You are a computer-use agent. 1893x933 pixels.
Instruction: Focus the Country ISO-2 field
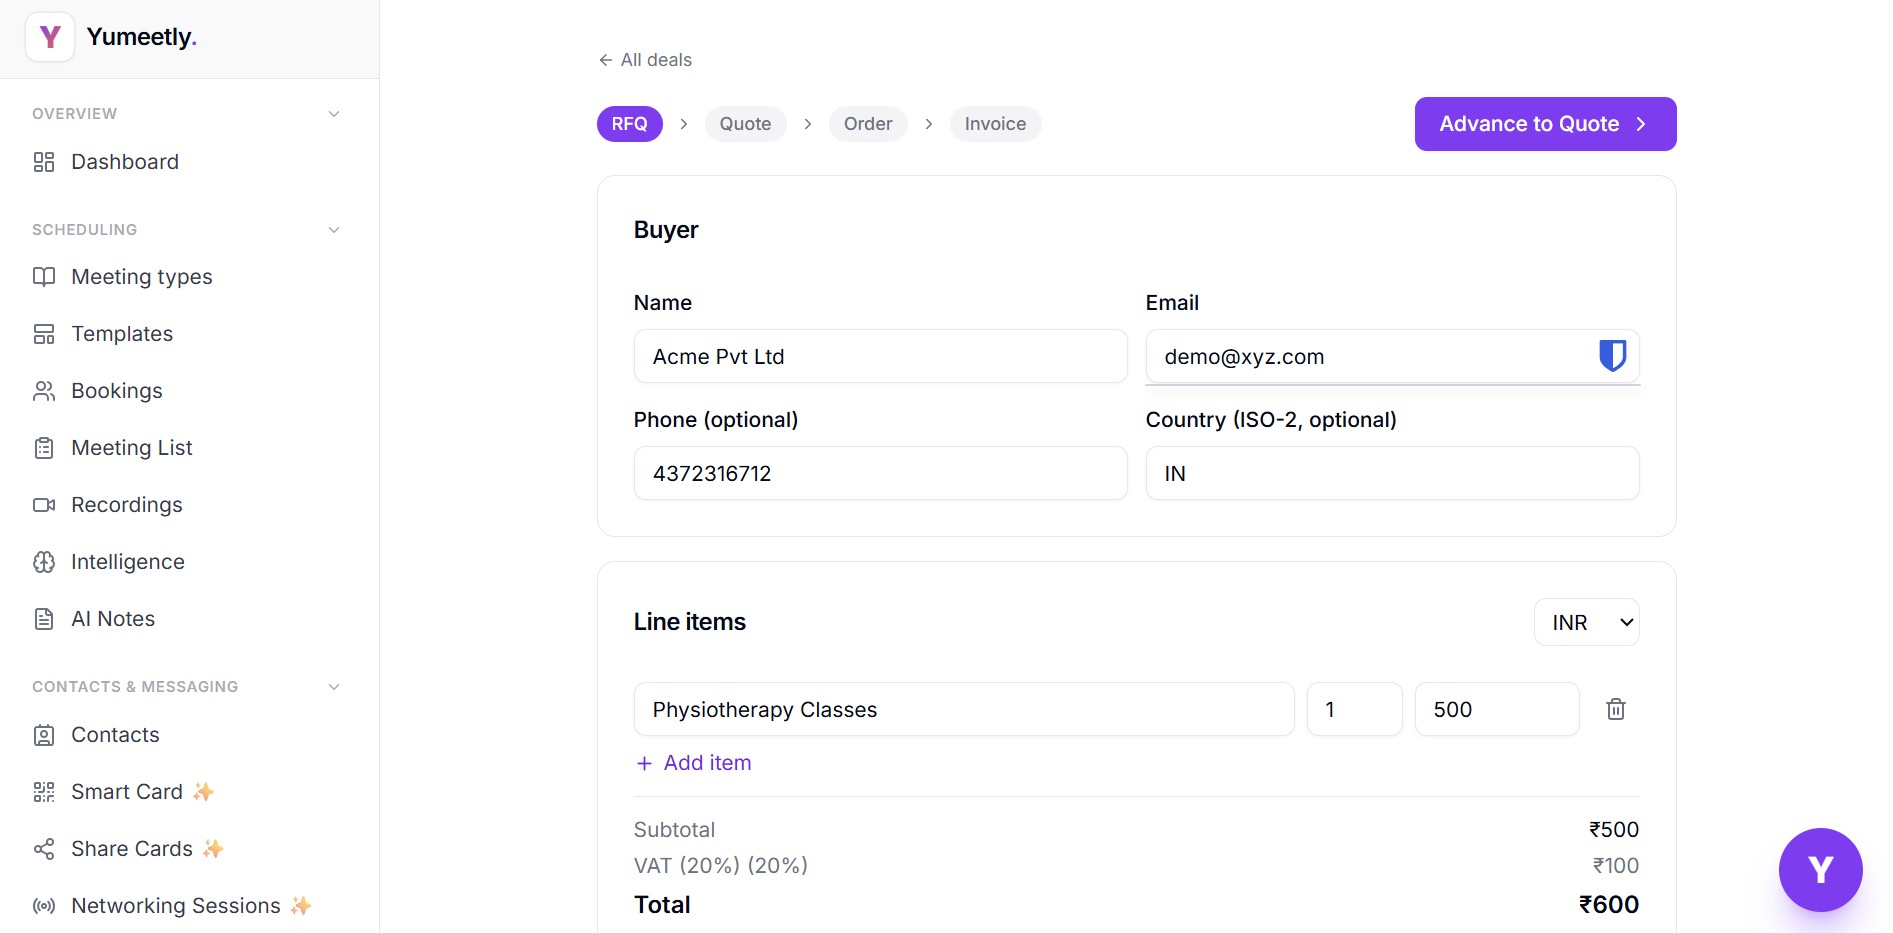point(1392,473)
